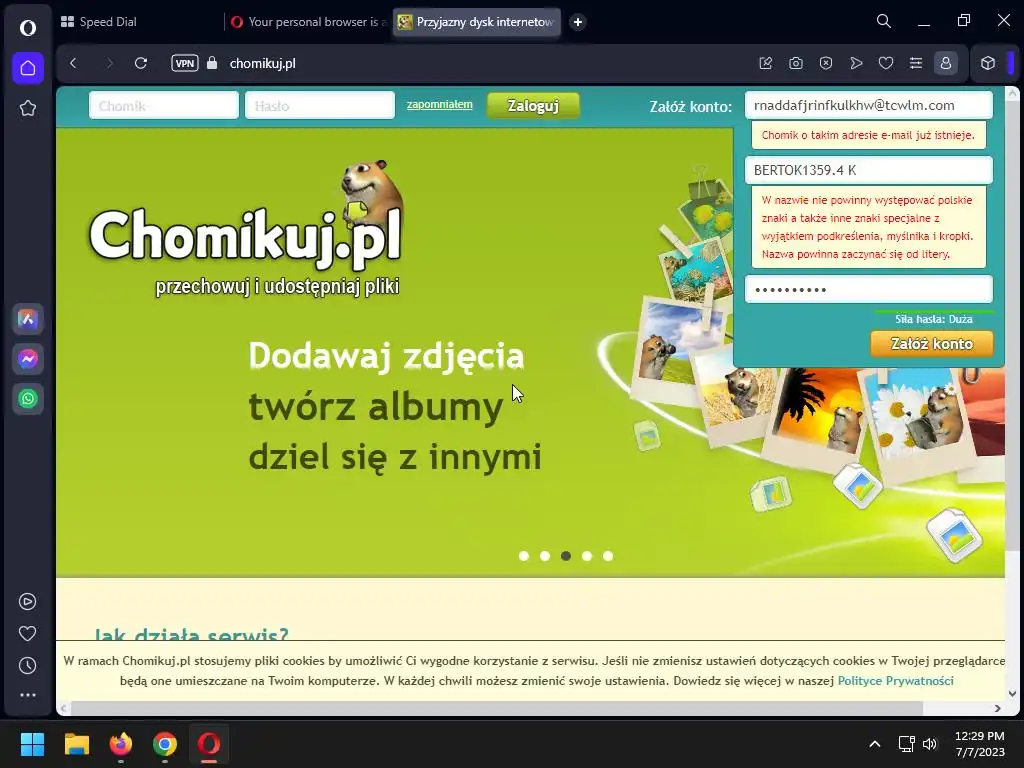Screen dimensions: 1024x768
Task: Open File Explorer from the taskbar
Action: point(76,744)
